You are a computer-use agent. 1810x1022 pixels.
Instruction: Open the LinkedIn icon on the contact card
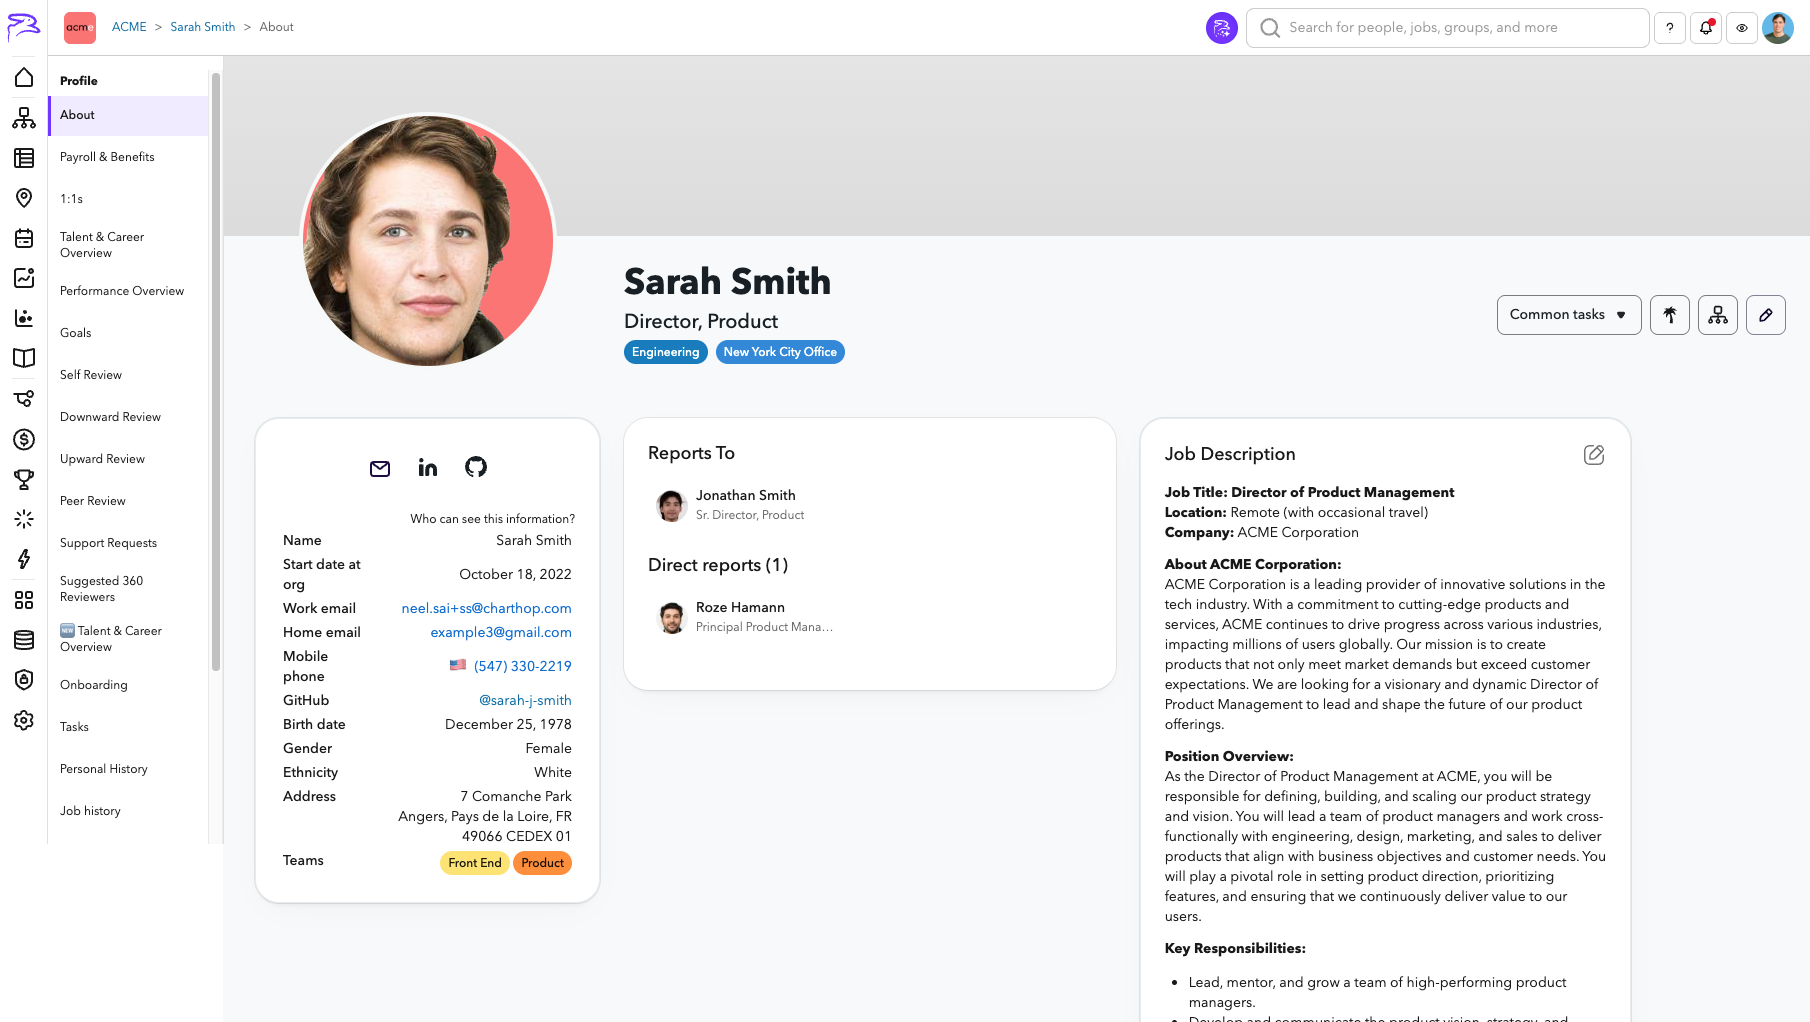428,467
